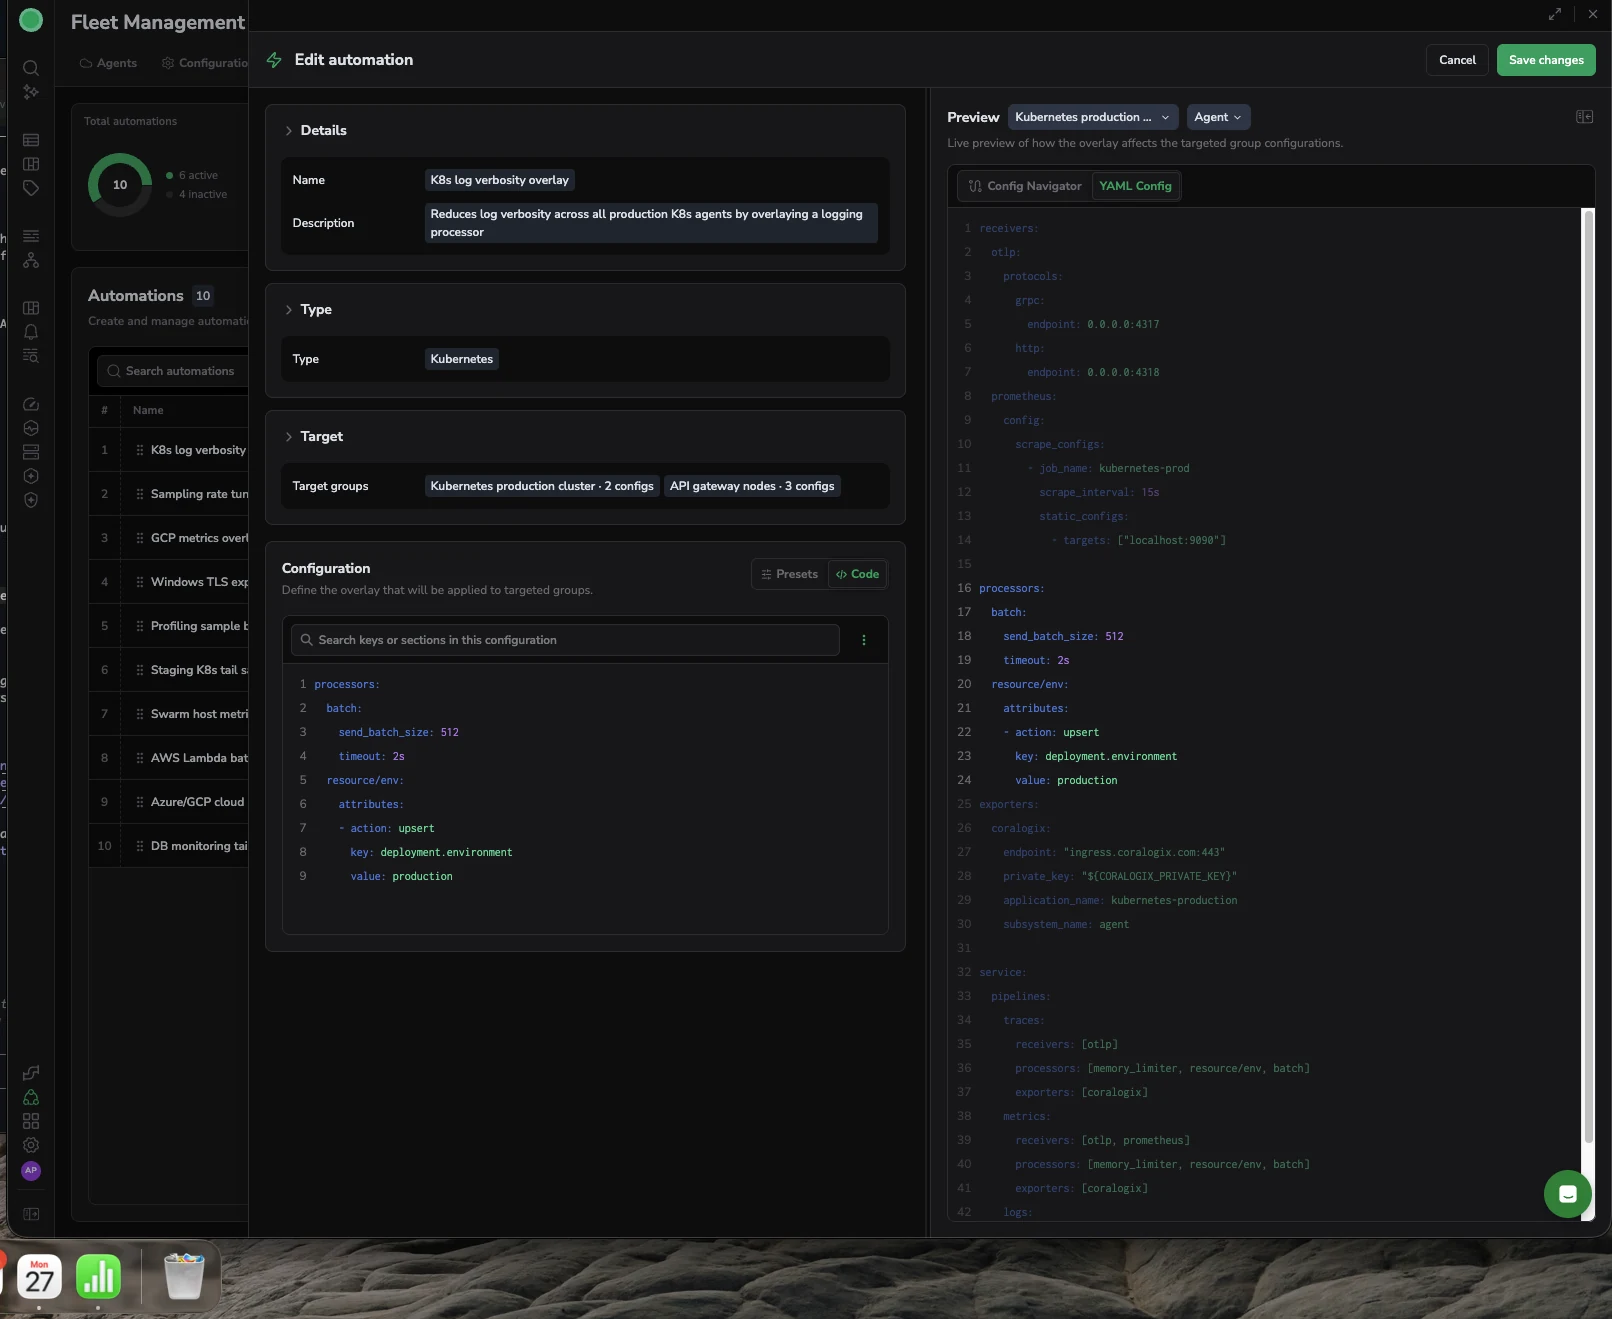The height and width of the screenshot is (1319, 1612).
Task: Click the AP user avatar
Action: click(x=31, y=1170)
